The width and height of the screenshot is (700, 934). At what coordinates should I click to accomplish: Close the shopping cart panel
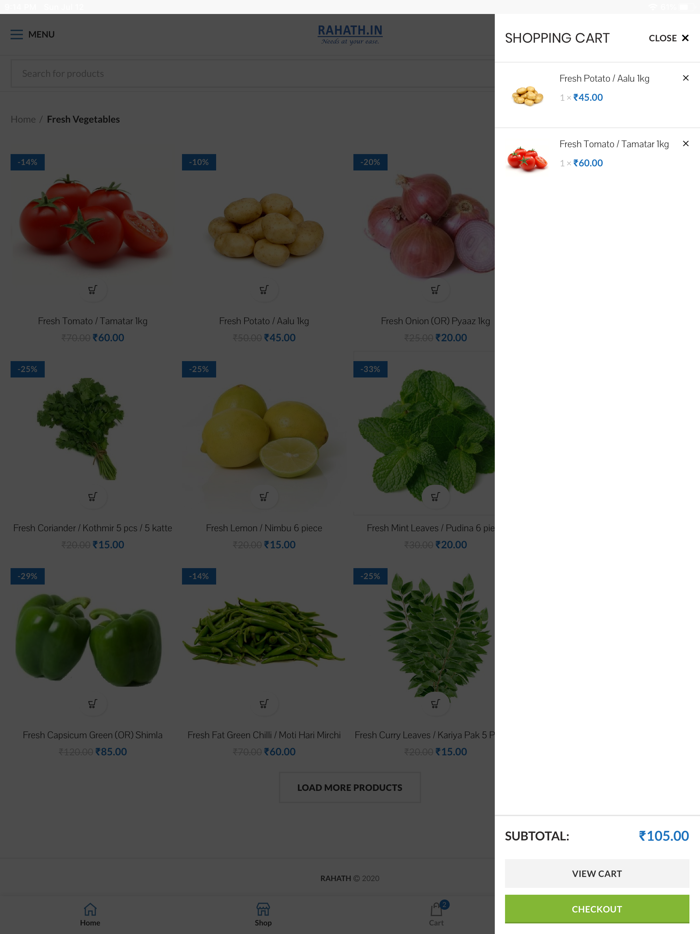tap(668, 38)
